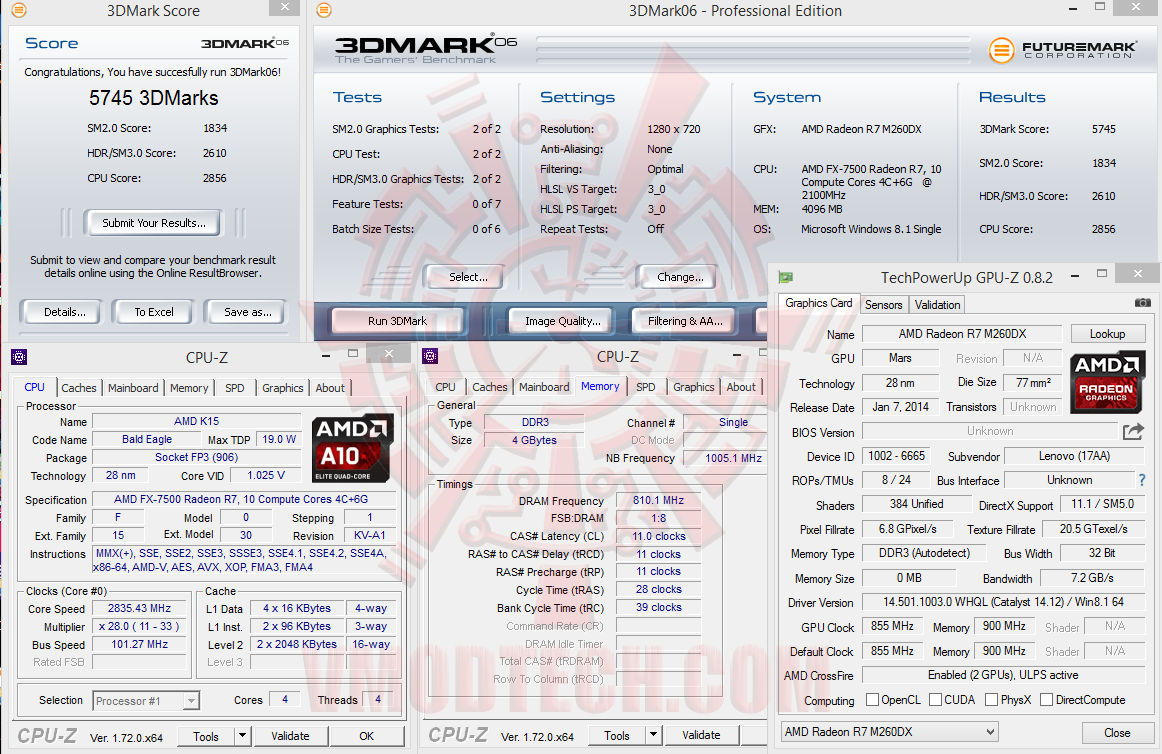Click the CrossFire Enabled (2 GPUs) field

tap(1003, 675)
